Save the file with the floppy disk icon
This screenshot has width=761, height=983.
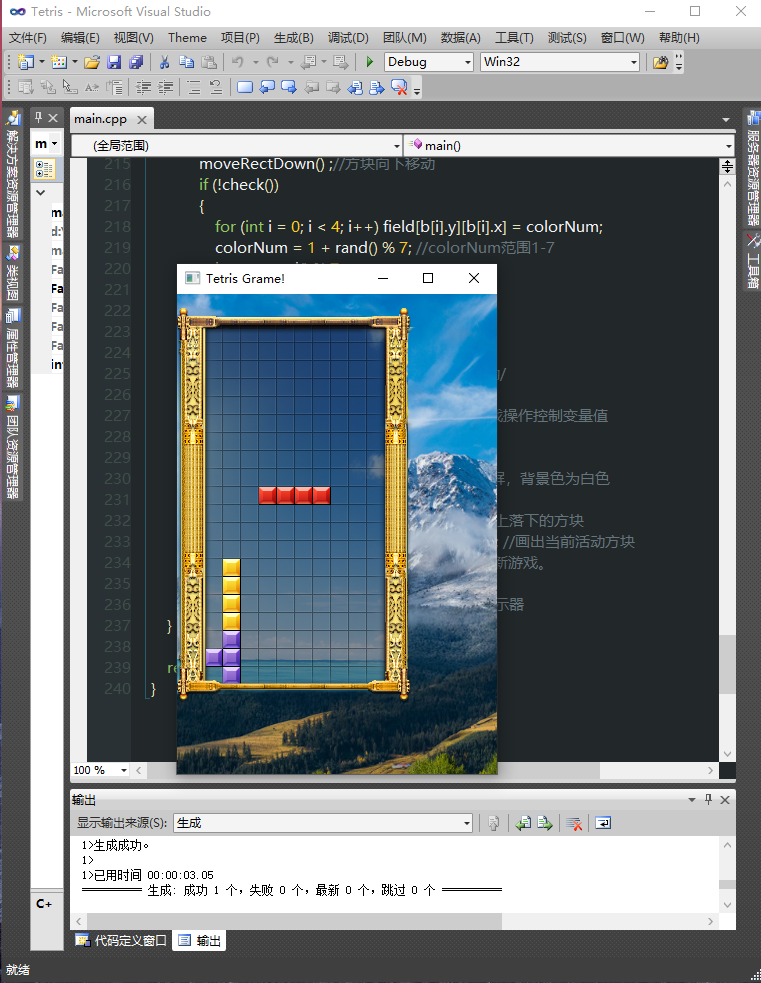[113, 62]
